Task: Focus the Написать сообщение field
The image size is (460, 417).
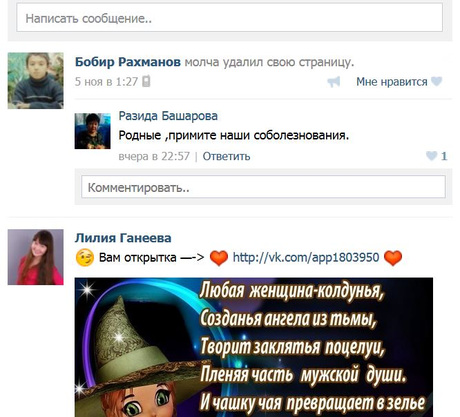Action: click(230, 18)
